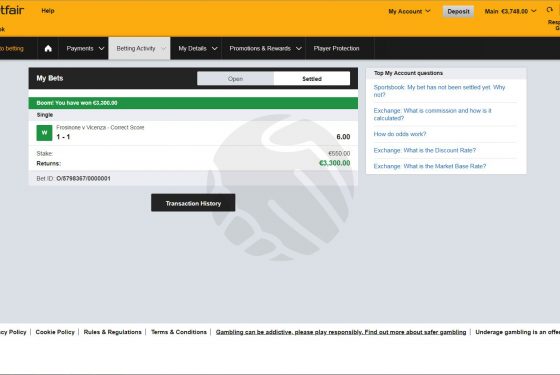Image resolution: width=560 pixels, height=375 pixels.
Task: Expand the Main balance dropdown
Action: (510, 11)
